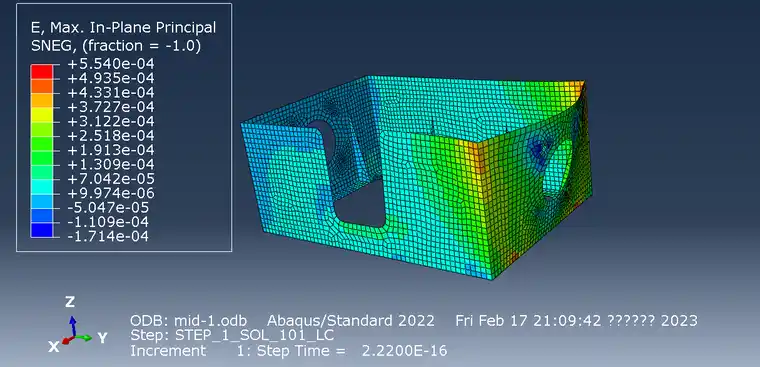This screenshot has height=367, width=760.
Task: Click the 'Step Time = 2.2200E-16' text
Action: point(351,350)
